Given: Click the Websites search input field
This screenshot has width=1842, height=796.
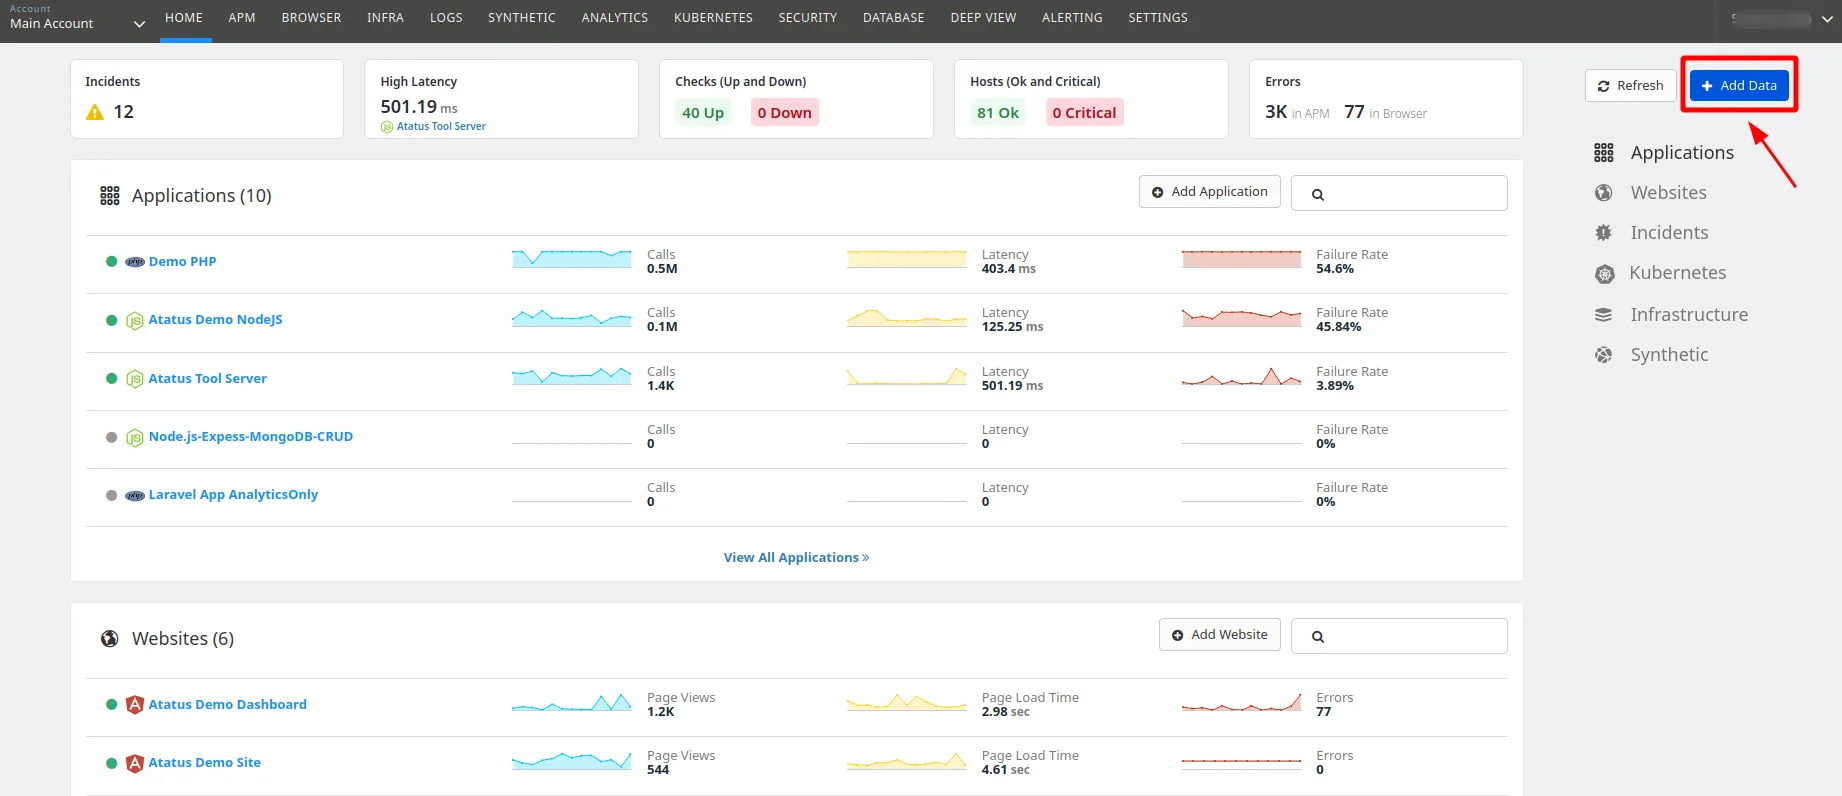Looking at the screenshot, I should 1399,636.
